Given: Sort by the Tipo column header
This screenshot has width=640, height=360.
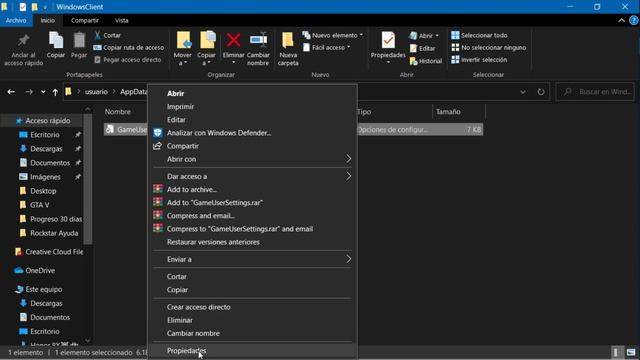Looking at the screenshot, I should [x=364, y=111].
